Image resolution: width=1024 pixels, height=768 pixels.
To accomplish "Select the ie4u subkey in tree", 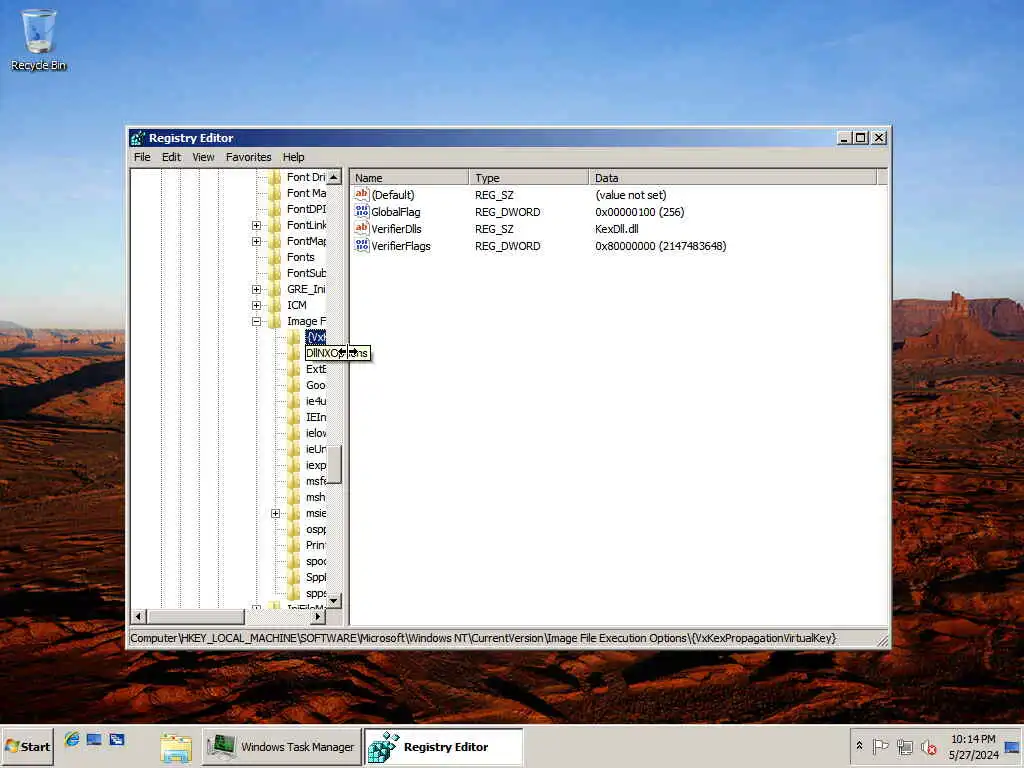I will coord(315,401).
